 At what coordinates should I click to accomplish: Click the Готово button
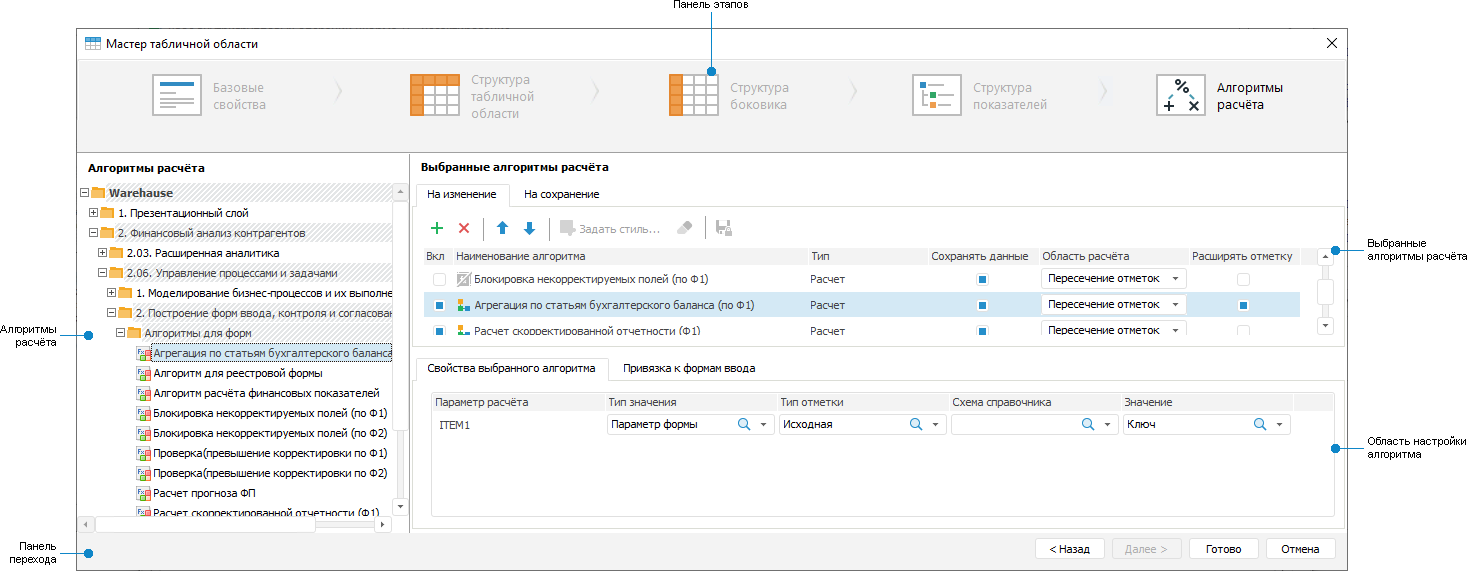(1223, 549)
